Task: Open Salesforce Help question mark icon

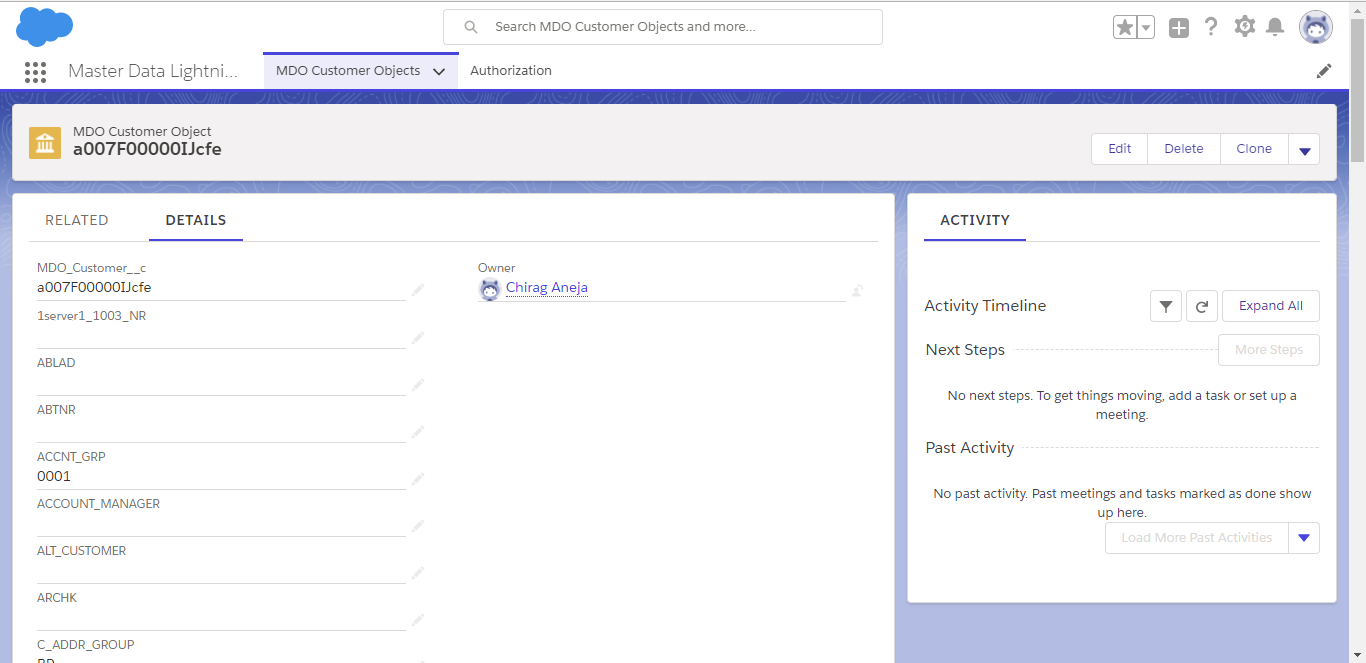Action: 1211,27
